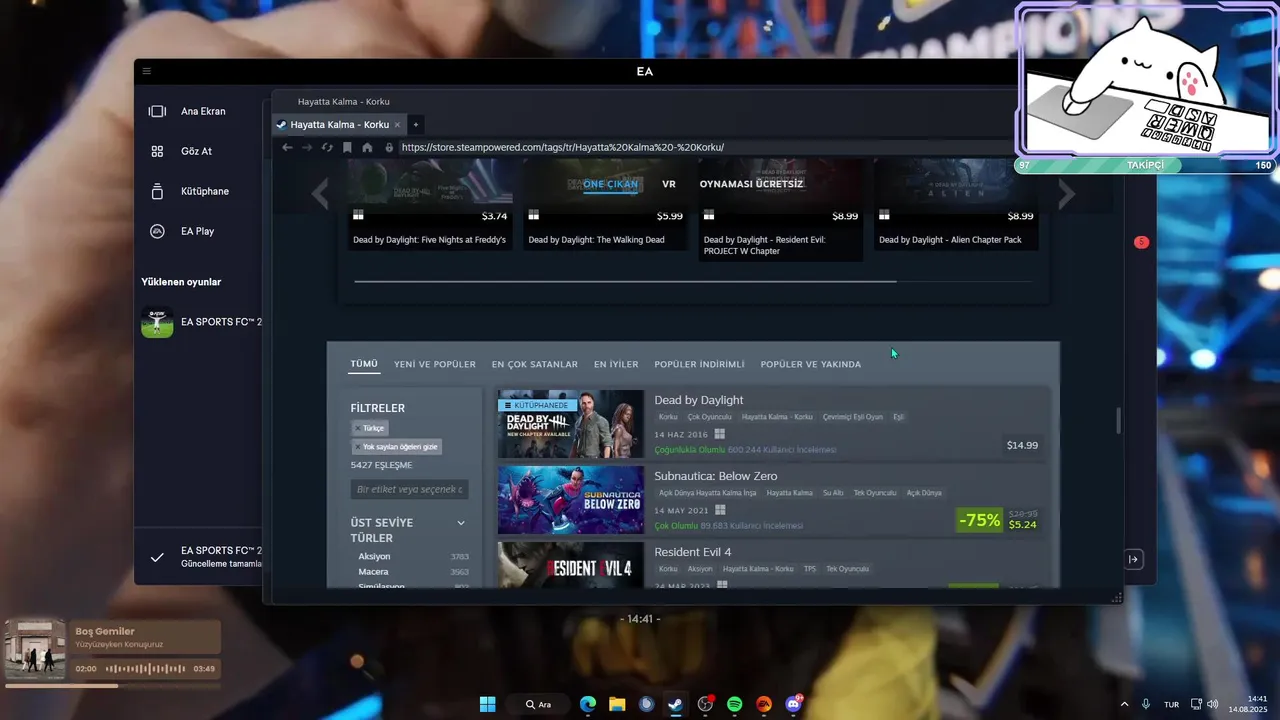Click the Boş Gemiler music widget progress bar

pos(112,686)
